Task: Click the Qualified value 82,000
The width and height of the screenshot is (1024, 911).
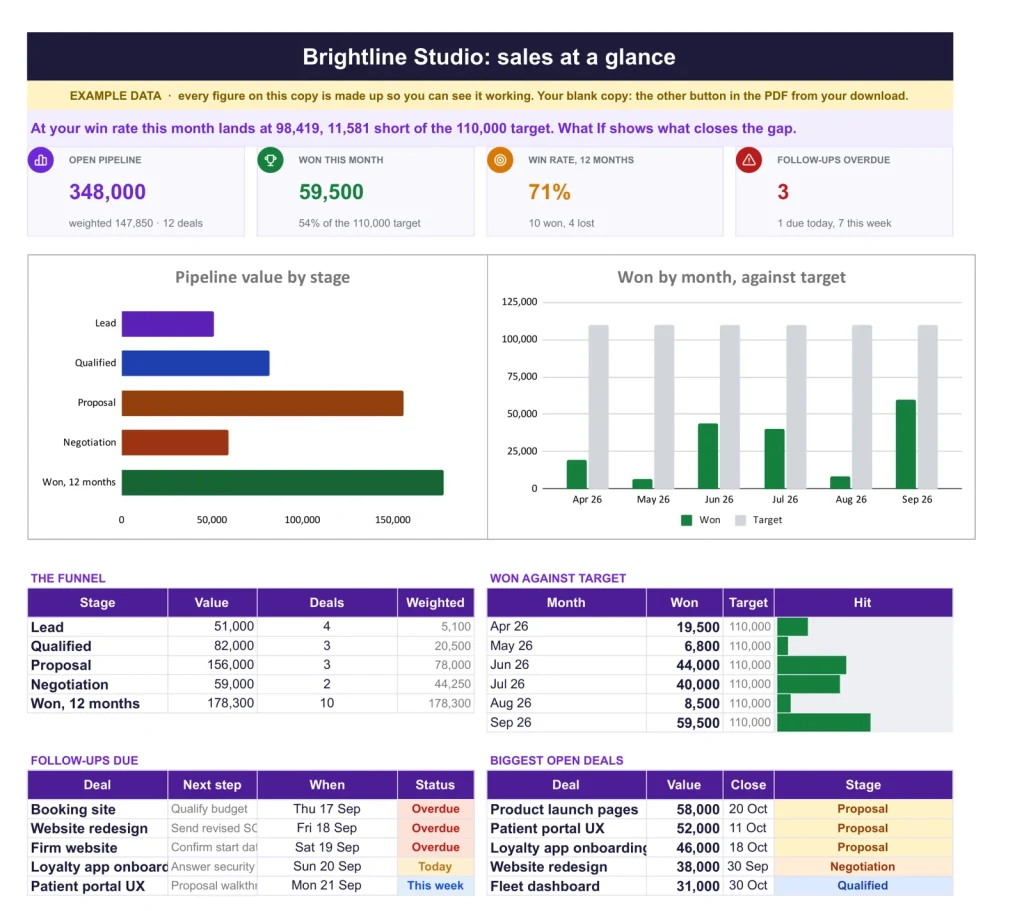Action: coord(234,646)
